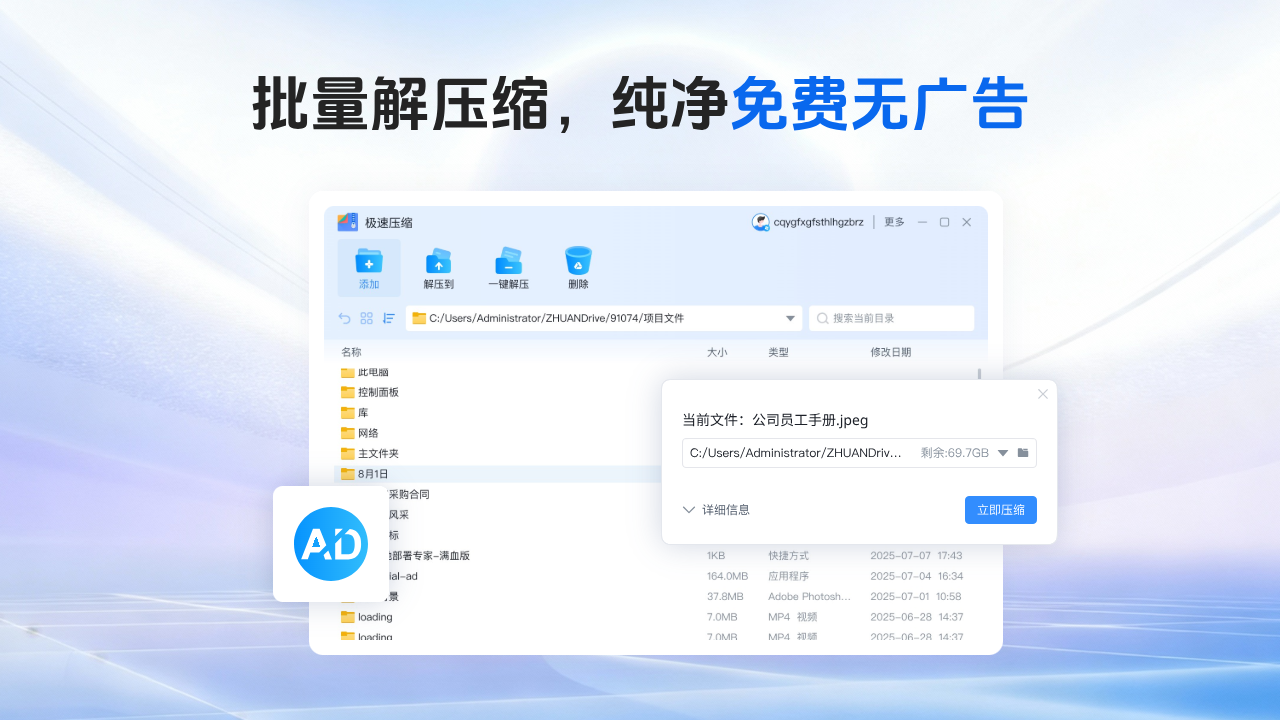Viewport: 1280px width, 720px height.
Task: Use the 一键解压 one-click extract icon
Action: click(509, 263)
